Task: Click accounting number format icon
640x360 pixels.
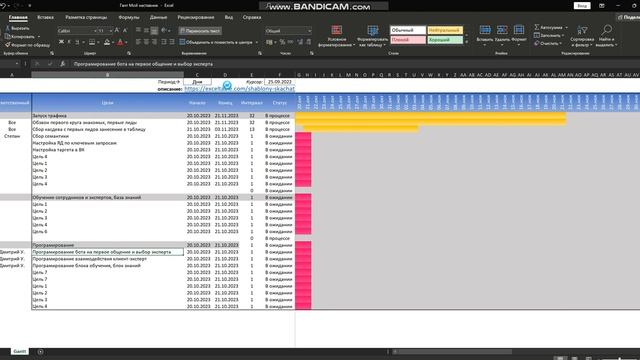Action: [x=269, y=42]
